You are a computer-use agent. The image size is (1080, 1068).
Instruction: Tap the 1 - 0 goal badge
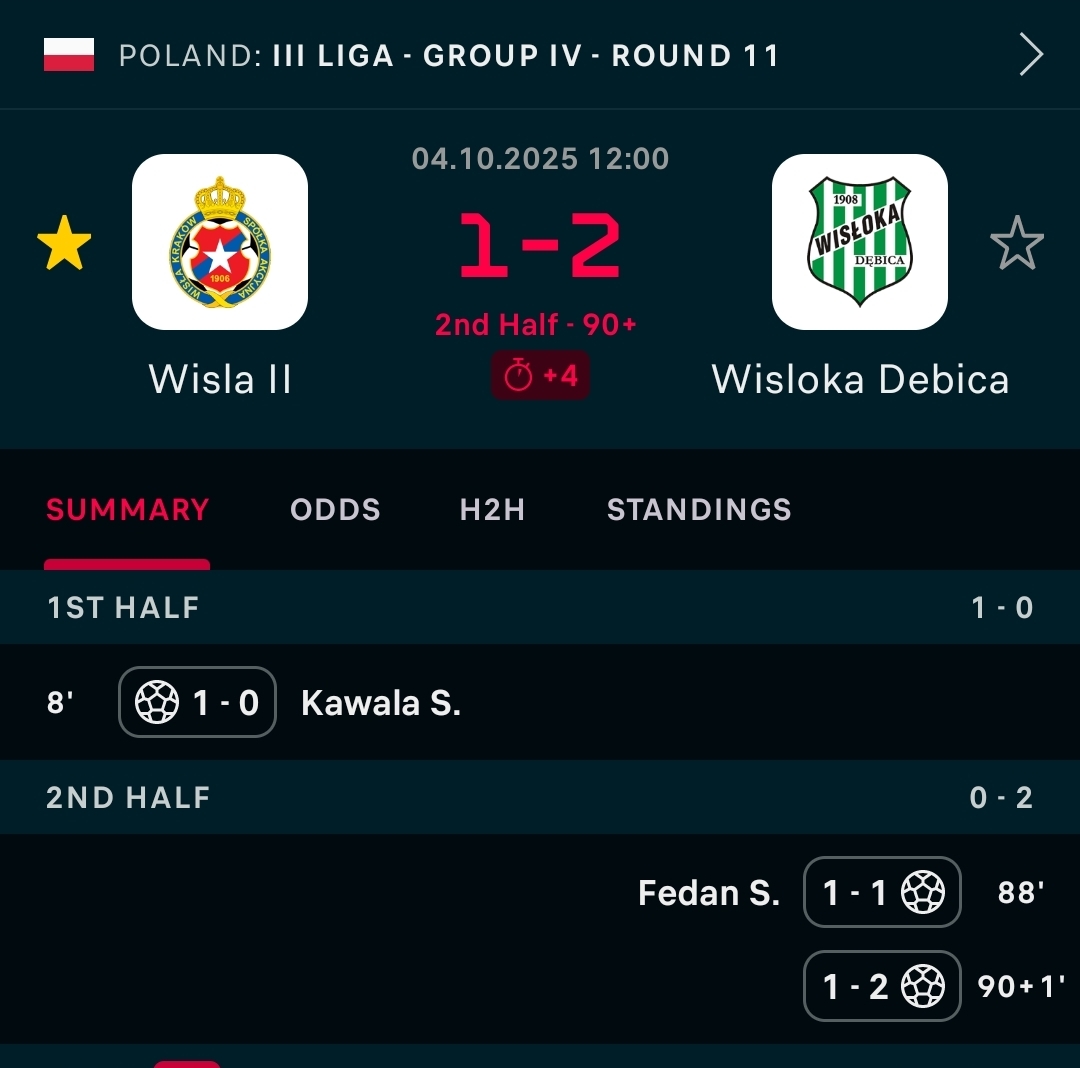pos(197,703)
